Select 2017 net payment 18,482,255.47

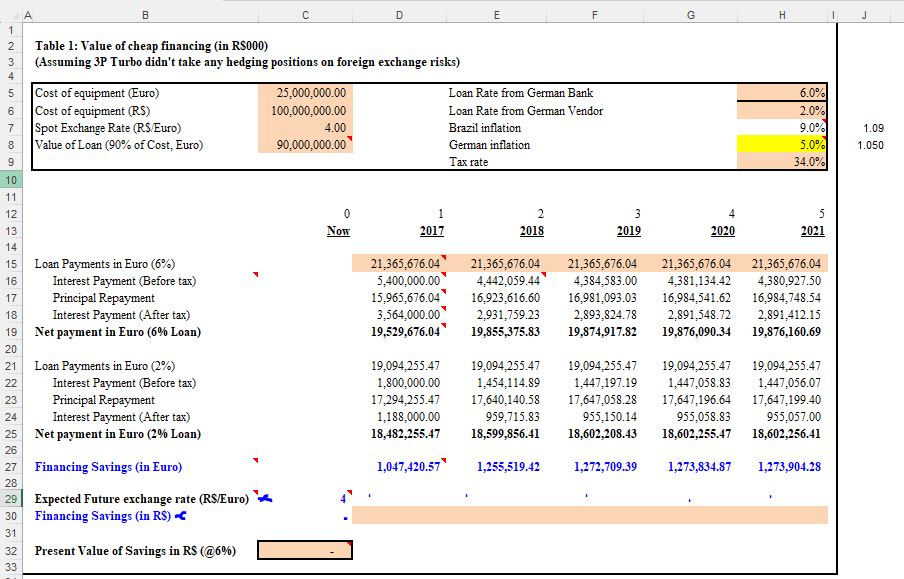tap(399, 434)
